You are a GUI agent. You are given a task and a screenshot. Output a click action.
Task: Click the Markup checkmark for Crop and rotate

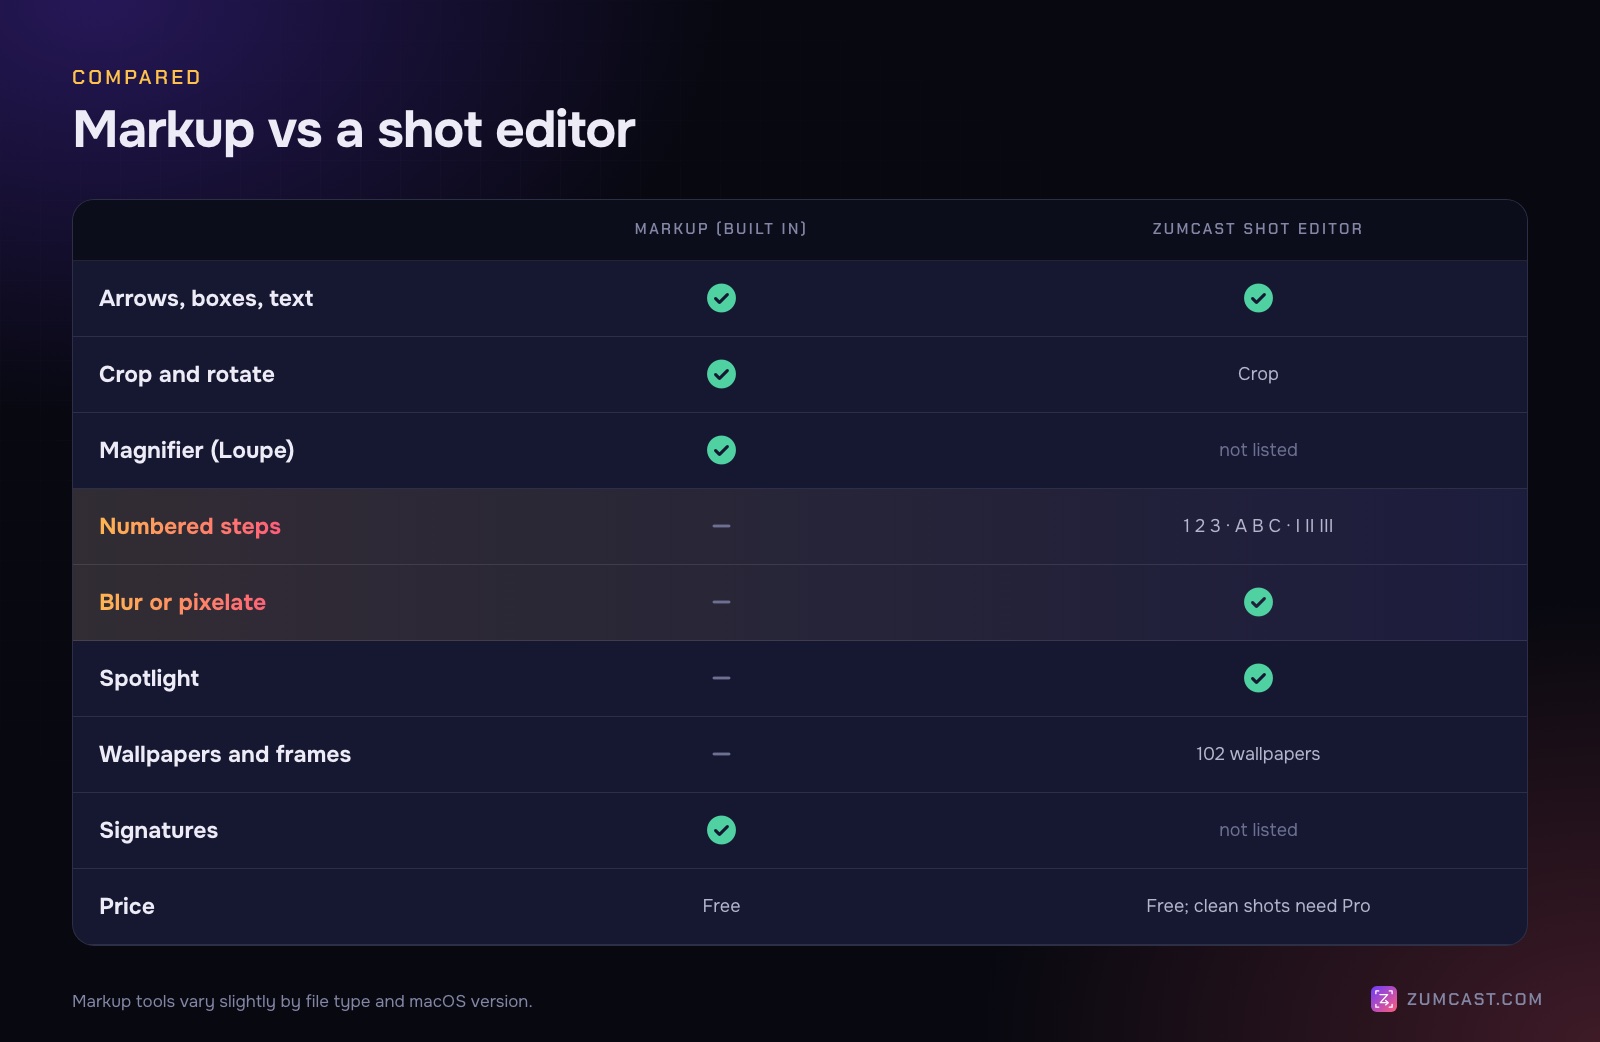721,374
